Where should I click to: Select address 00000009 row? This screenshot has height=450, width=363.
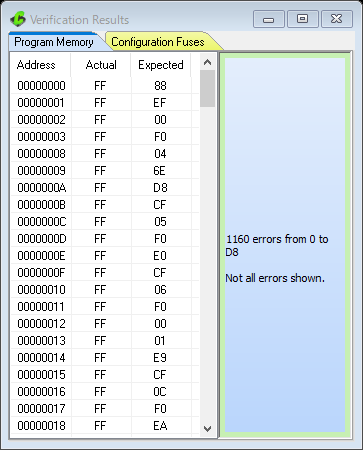[105, 171]
